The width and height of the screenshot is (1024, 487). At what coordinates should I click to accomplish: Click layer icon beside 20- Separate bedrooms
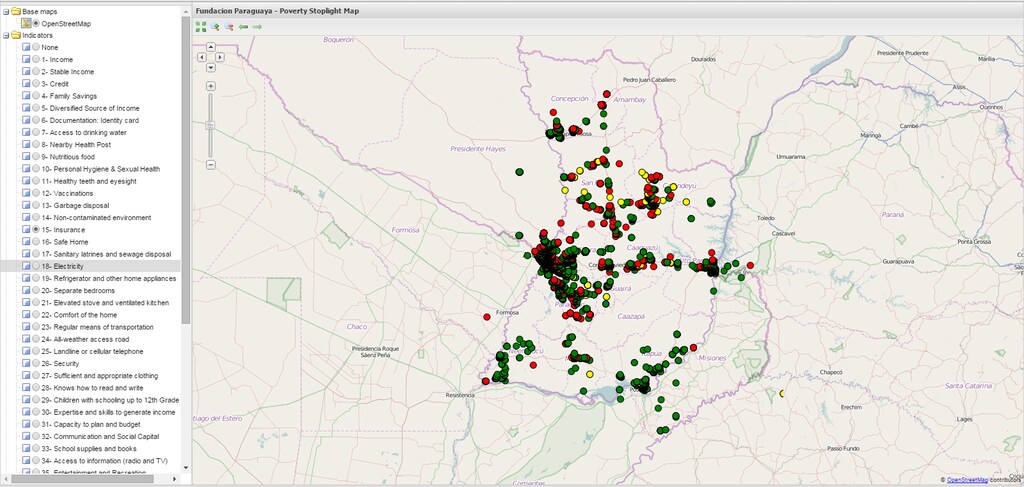click(26, 291)
